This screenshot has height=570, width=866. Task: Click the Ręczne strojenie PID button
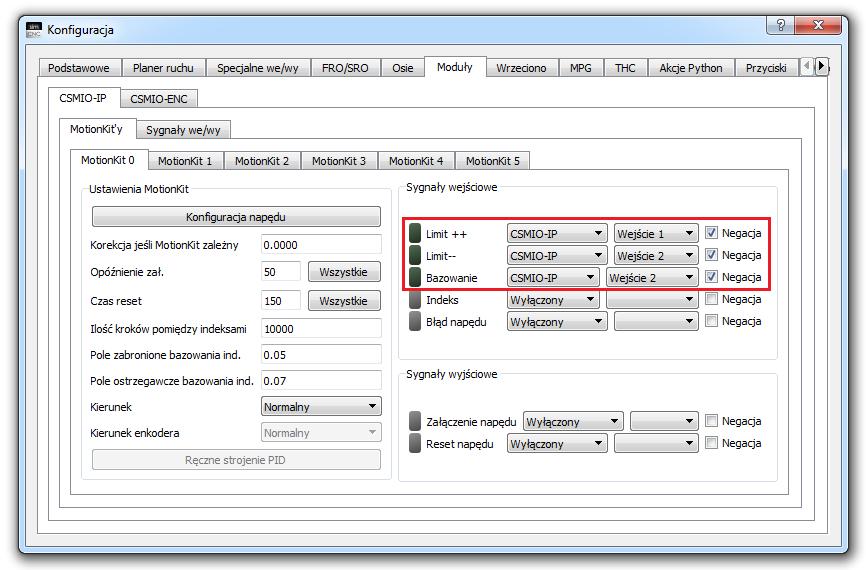pyautogui.click(x=236, y=460)
